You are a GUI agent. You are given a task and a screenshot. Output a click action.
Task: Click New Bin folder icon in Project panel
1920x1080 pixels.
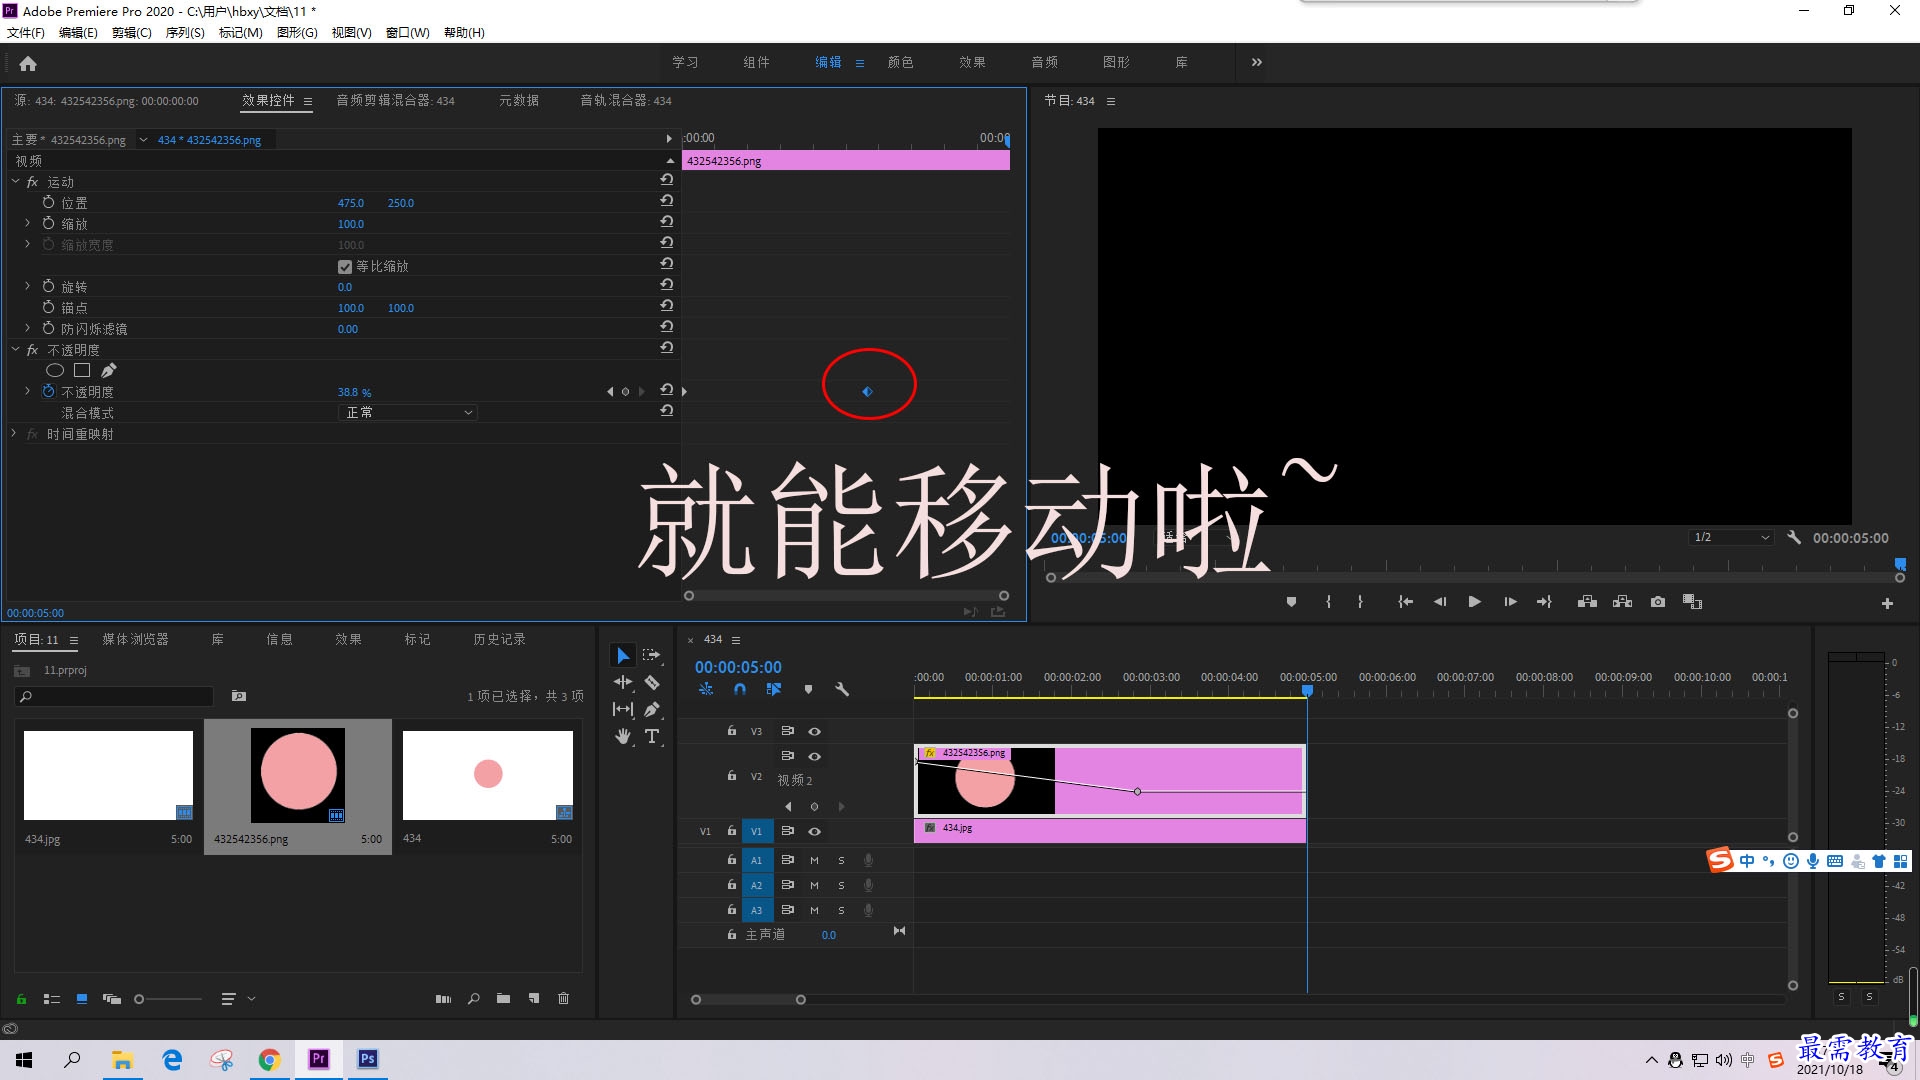tap(503, 998)
